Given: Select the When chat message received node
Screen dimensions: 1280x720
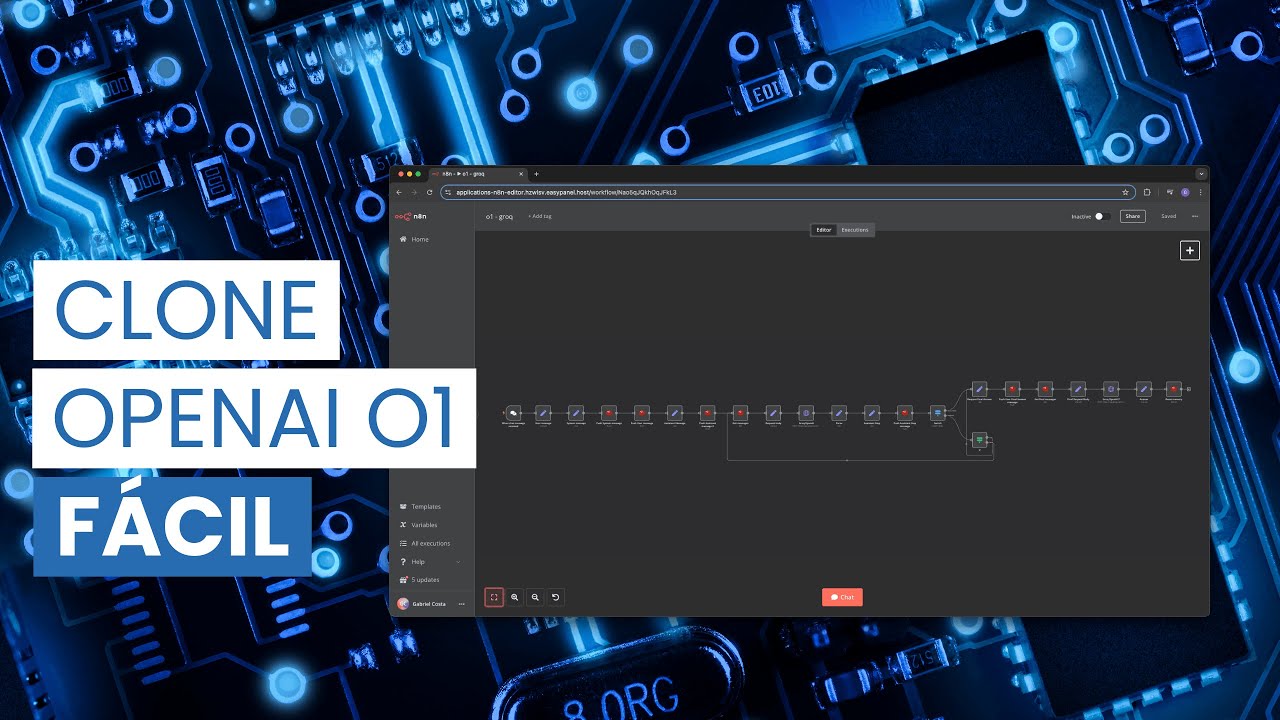Looking at the screenshot, I should click(x=513, y=412).
